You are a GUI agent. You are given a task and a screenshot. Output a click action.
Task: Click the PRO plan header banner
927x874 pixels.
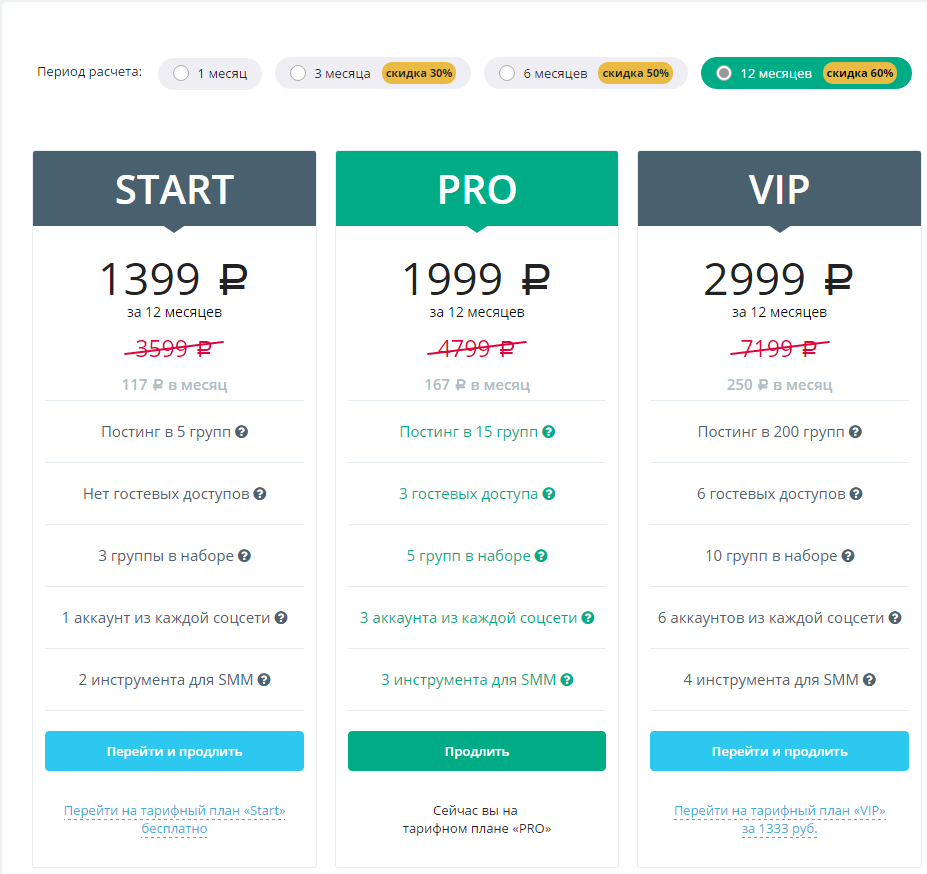click(x=477, y=189)
